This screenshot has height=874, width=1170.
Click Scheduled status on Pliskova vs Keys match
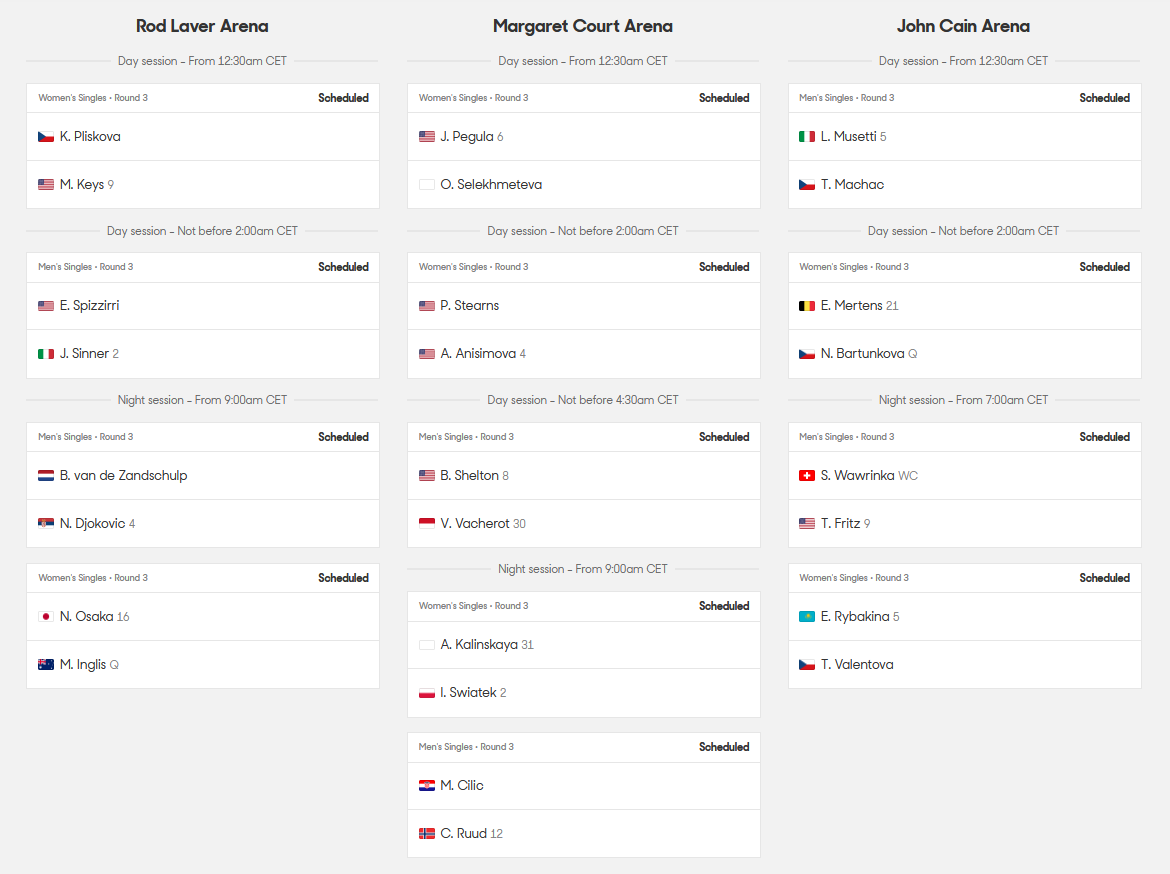point(343,98)
